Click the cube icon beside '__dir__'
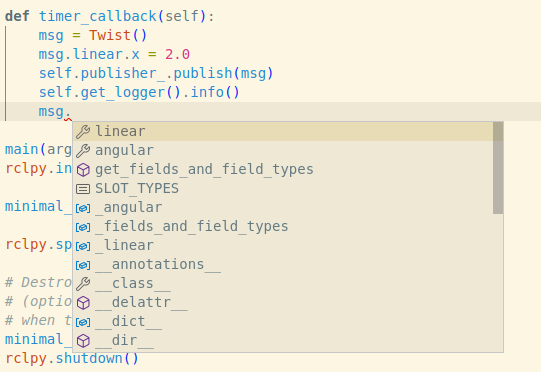The height and width of the screenshot is (372, 541). pyautogui.click(x=83, y=341)
